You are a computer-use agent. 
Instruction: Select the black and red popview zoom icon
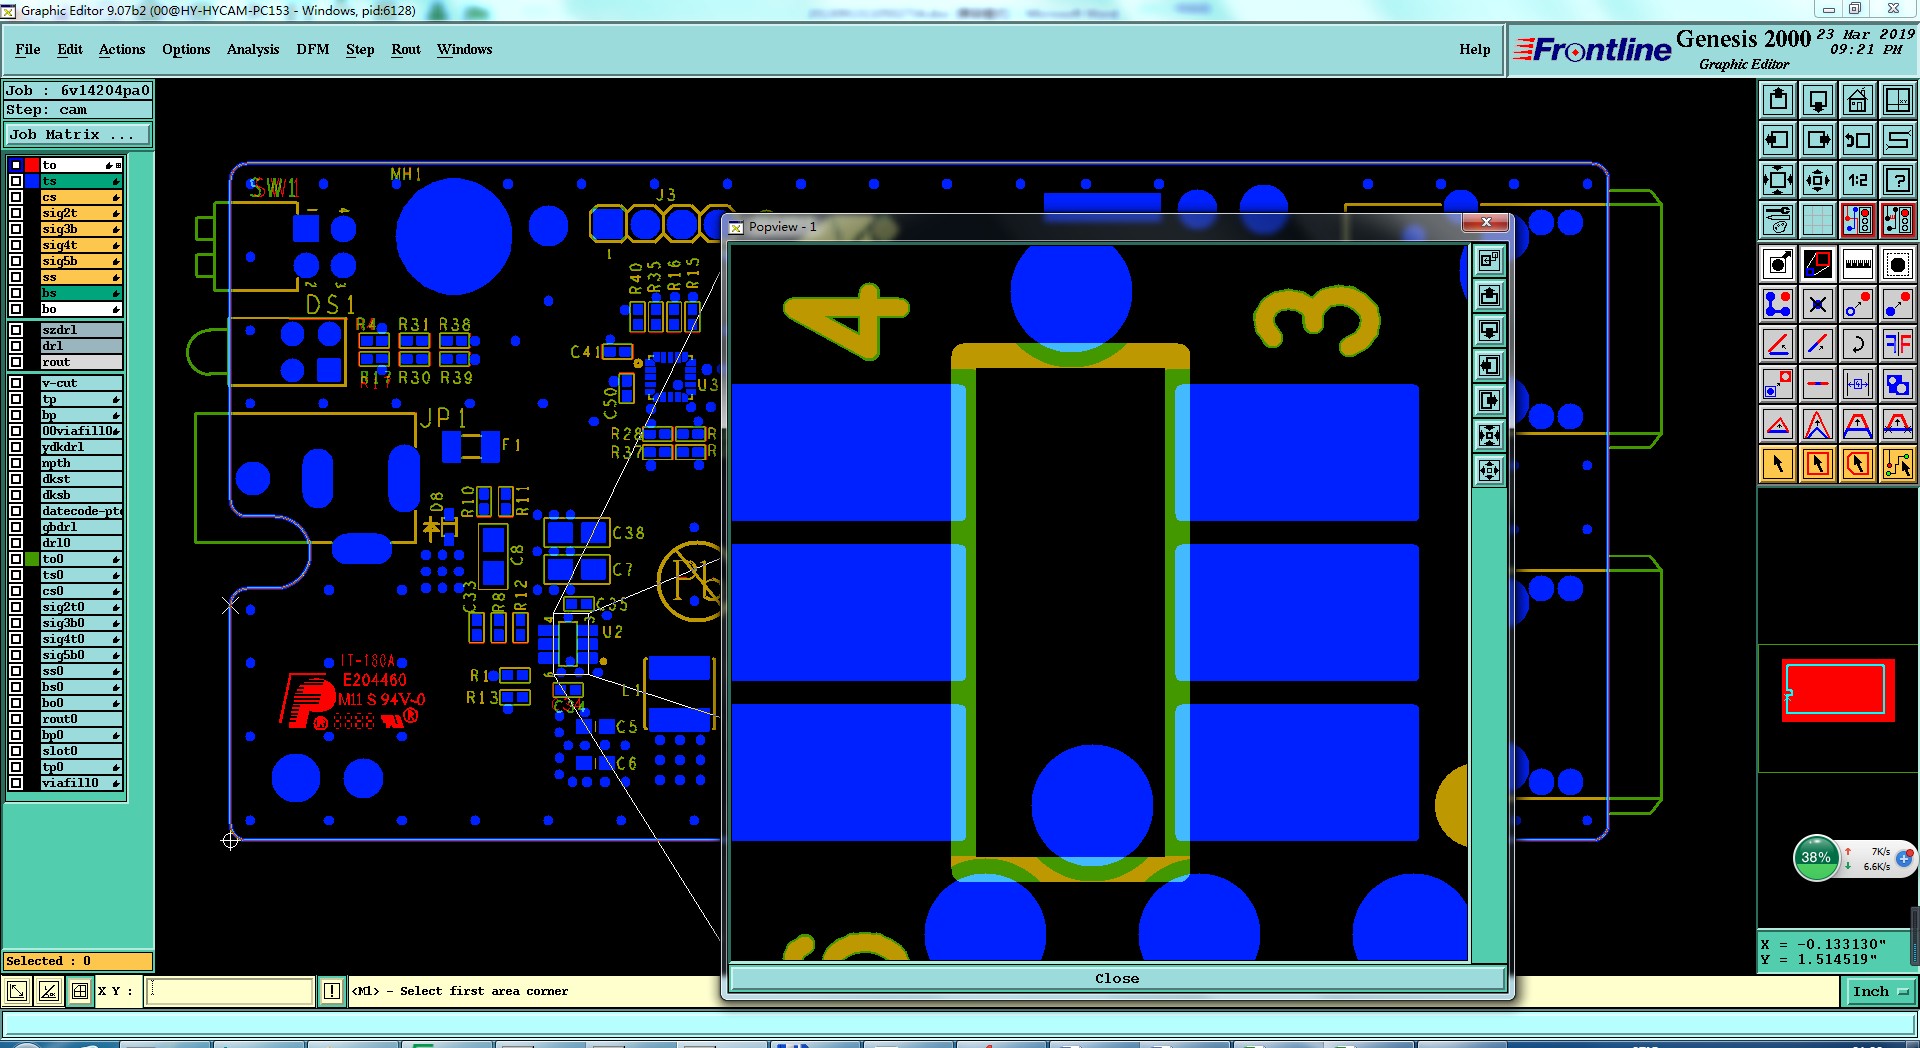(x=1818, y=264)
